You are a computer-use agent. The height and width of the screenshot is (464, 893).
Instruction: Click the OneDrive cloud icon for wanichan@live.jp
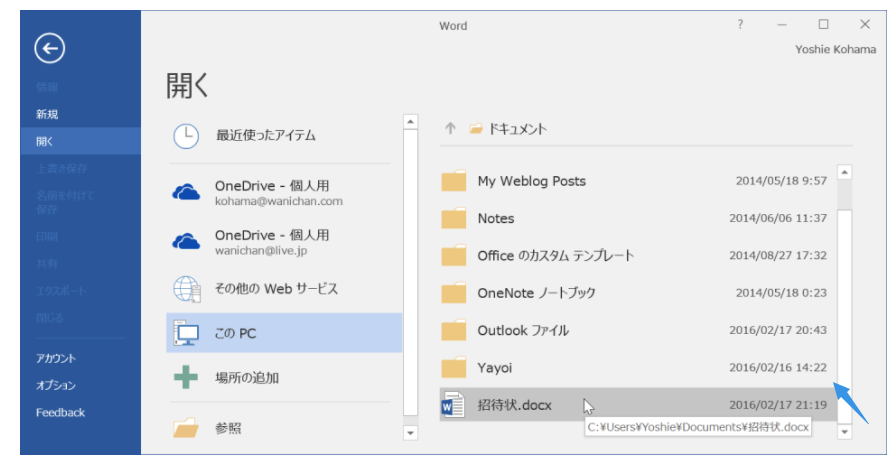(x=186, y=242)
